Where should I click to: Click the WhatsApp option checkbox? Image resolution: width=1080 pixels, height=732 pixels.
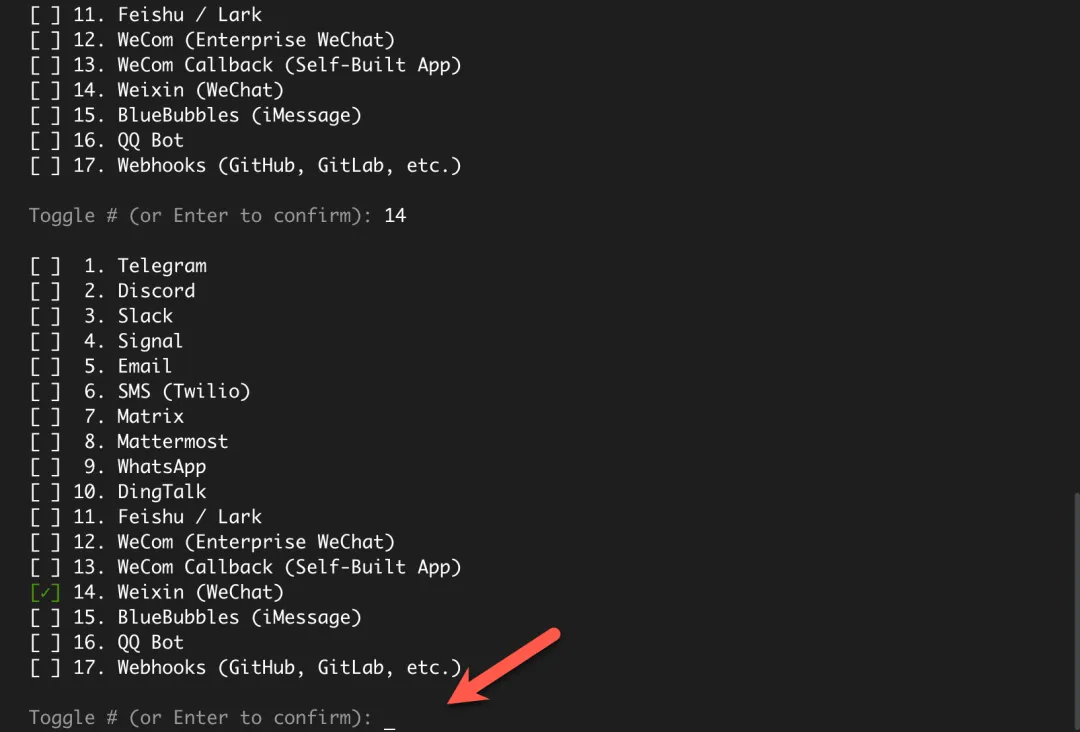coord(45,467)
